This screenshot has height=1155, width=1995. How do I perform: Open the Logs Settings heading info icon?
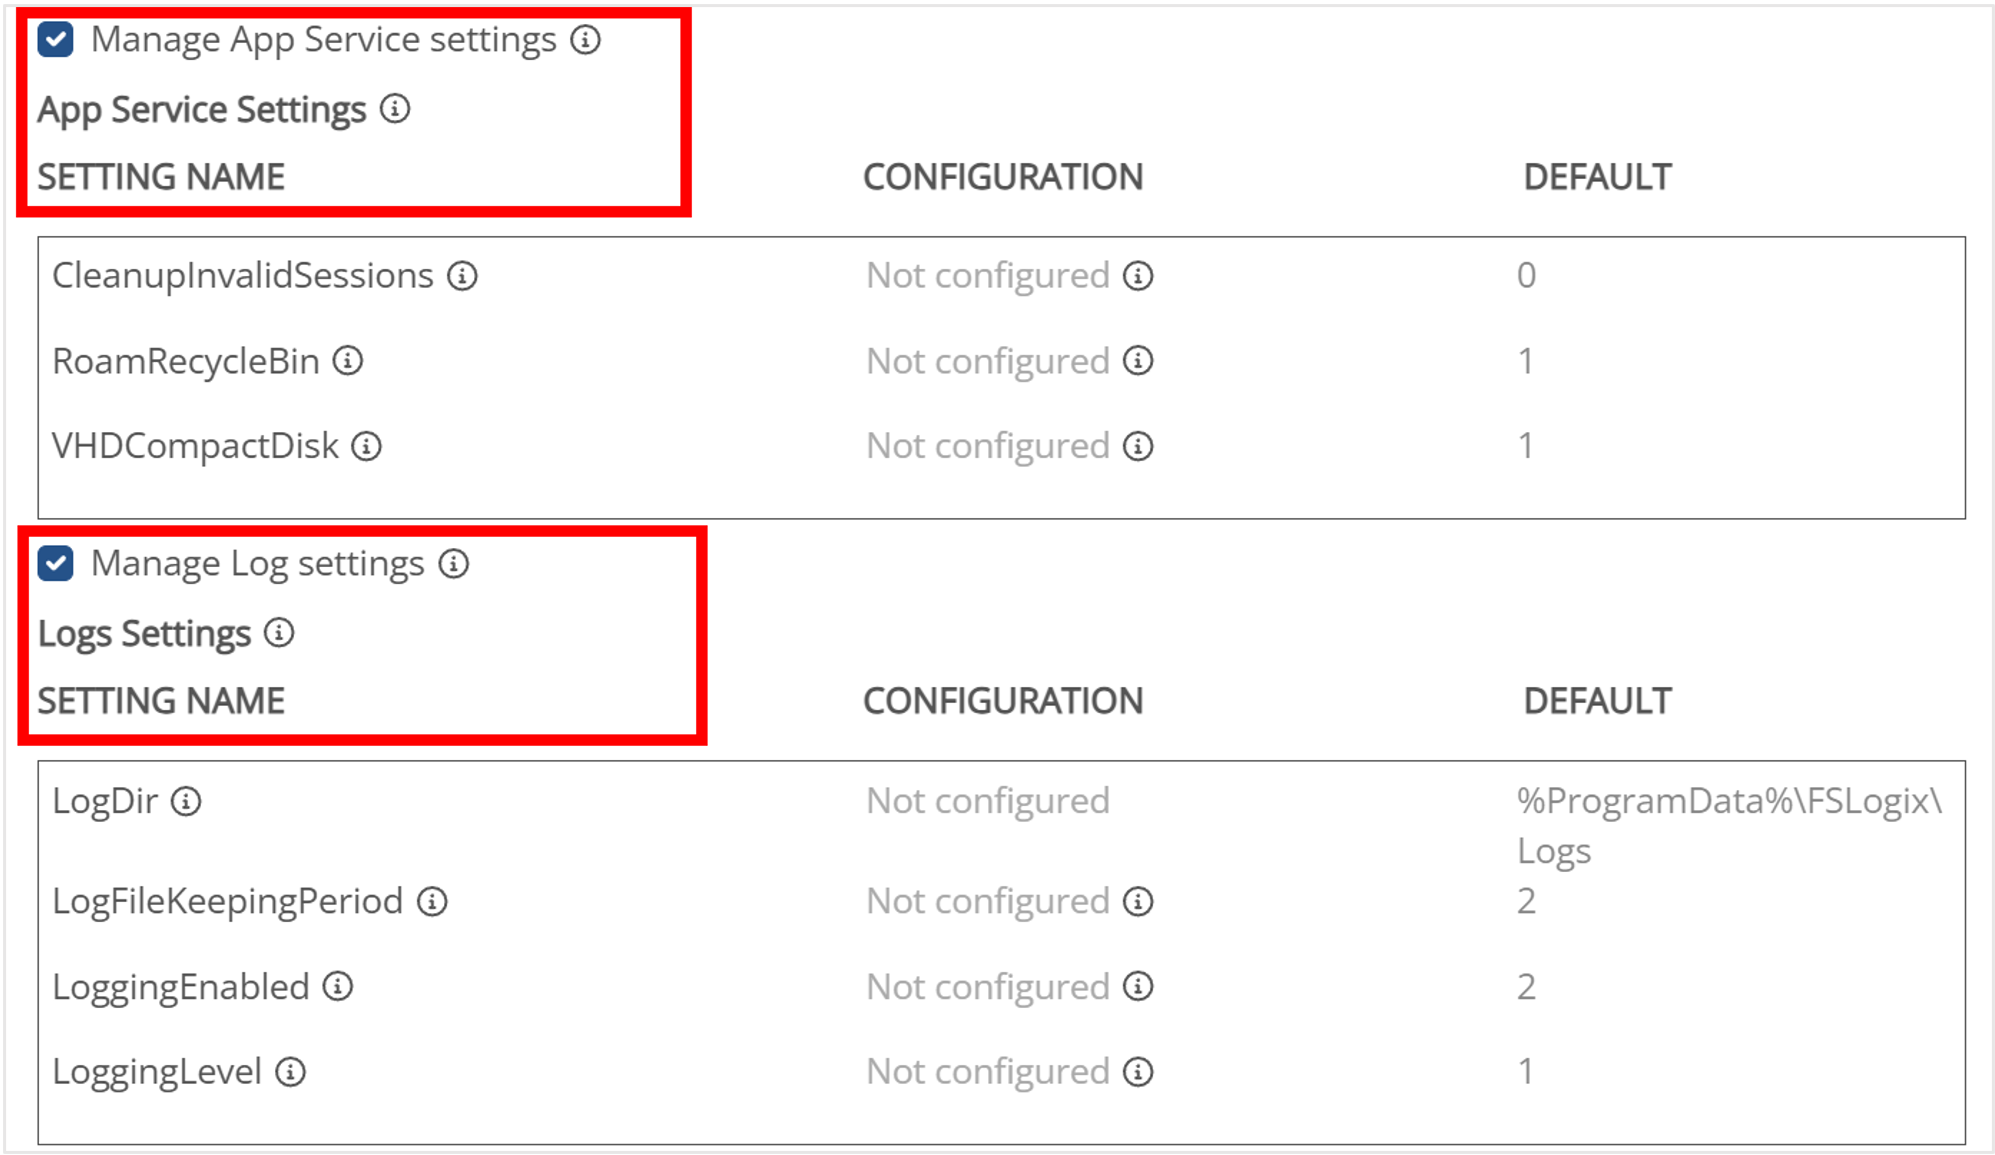[279, 633]
